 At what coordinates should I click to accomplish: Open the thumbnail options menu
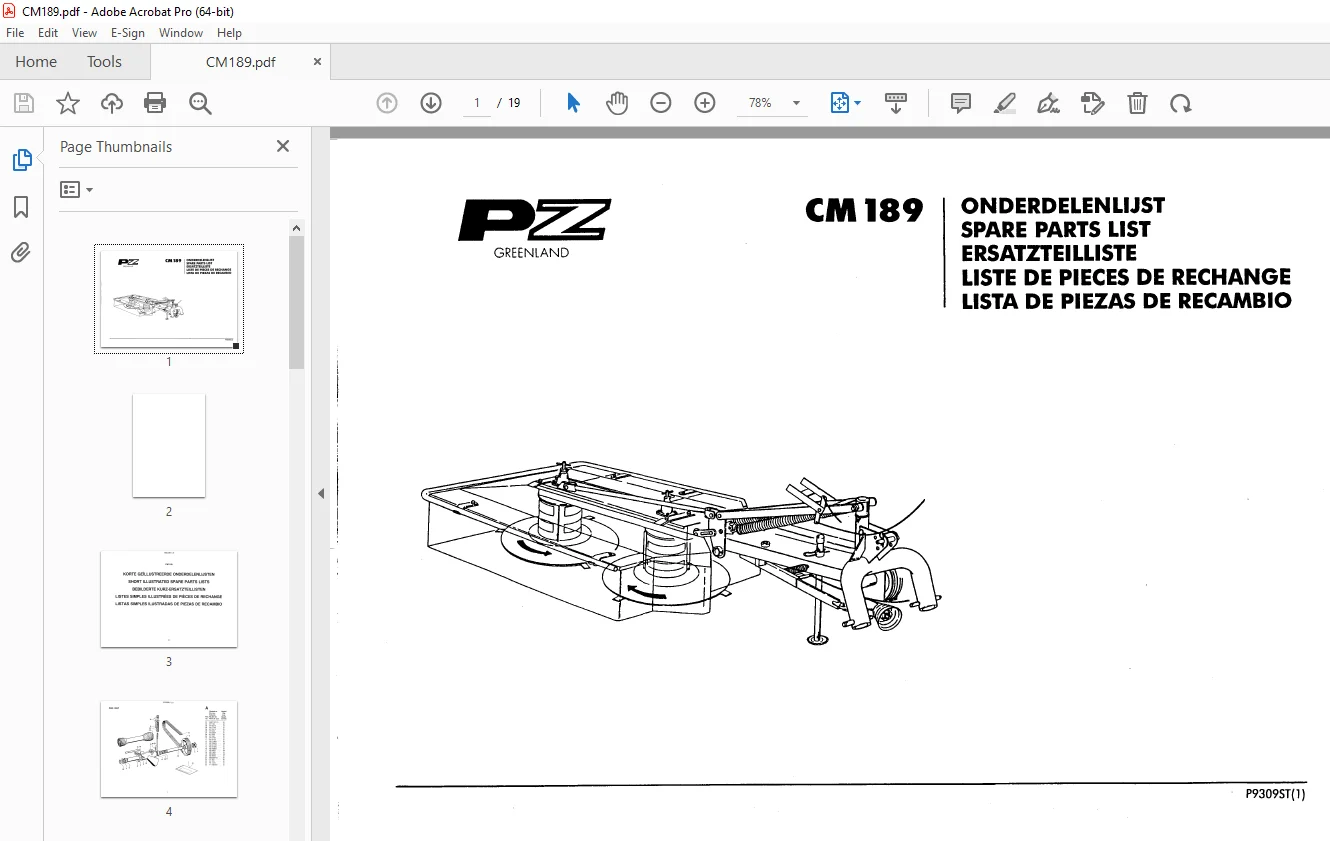coord(76,189)
